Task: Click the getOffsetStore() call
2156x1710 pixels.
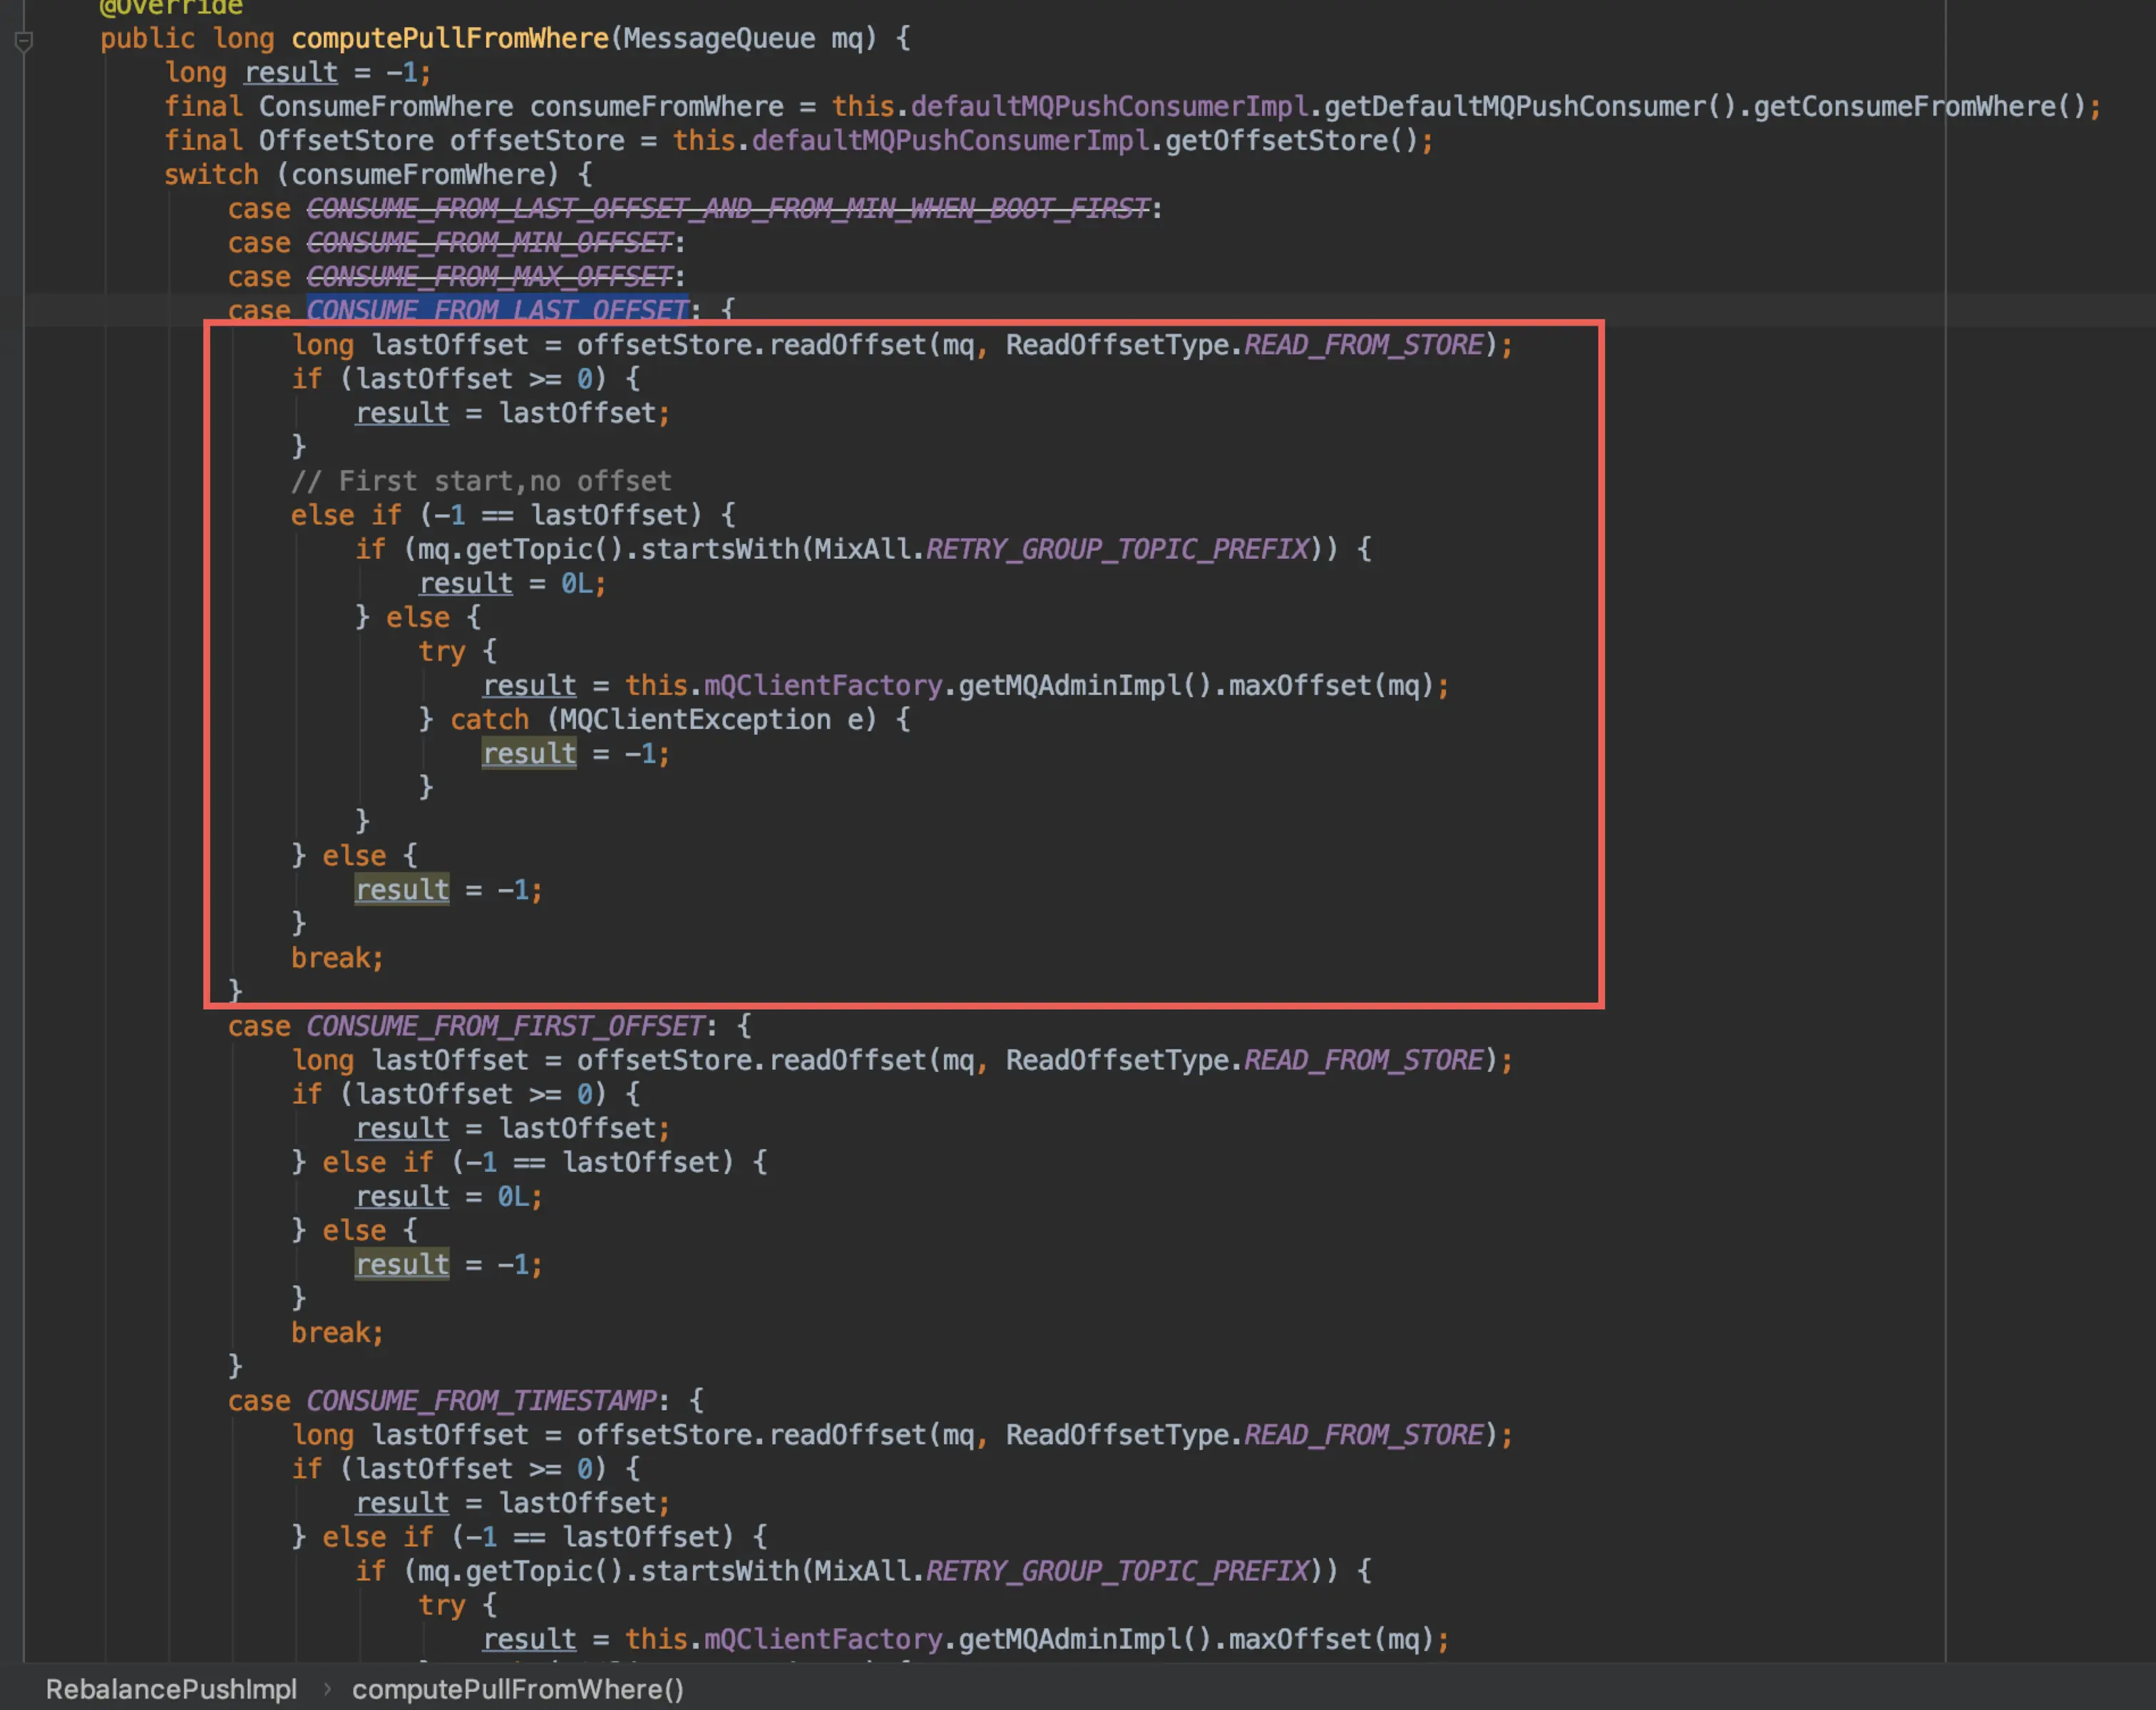Action: click(1292, 140)
